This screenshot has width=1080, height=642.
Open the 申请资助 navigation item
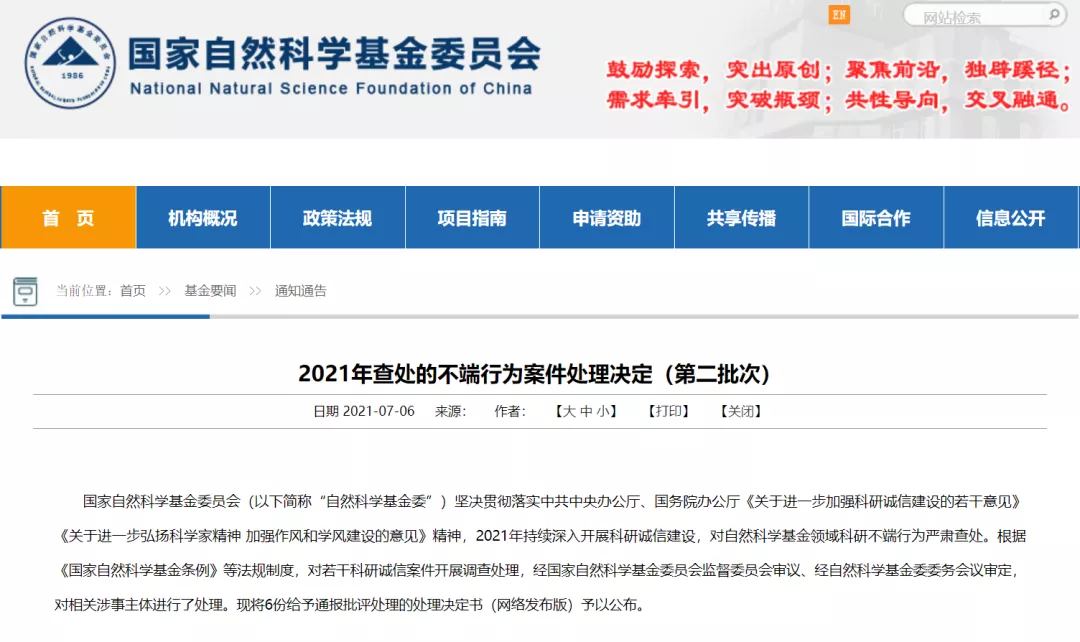(x=607, y=218)
